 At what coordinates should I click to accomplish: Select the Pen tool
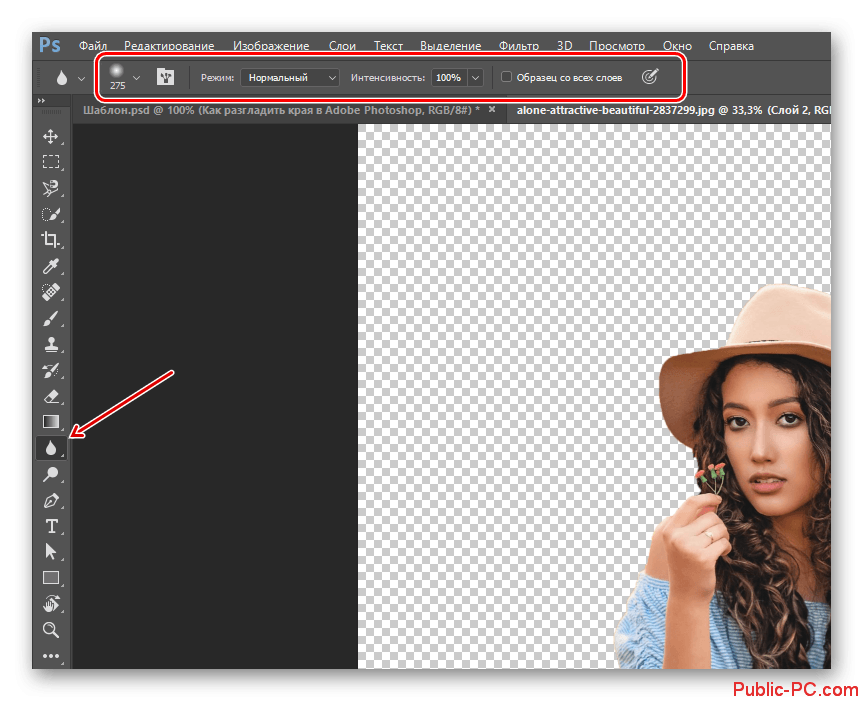point(50,500)
